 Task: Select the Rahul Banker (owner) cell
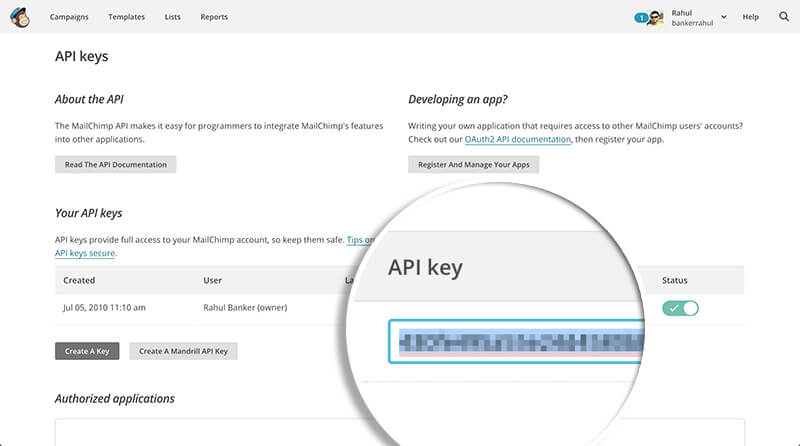pos(245,308)
